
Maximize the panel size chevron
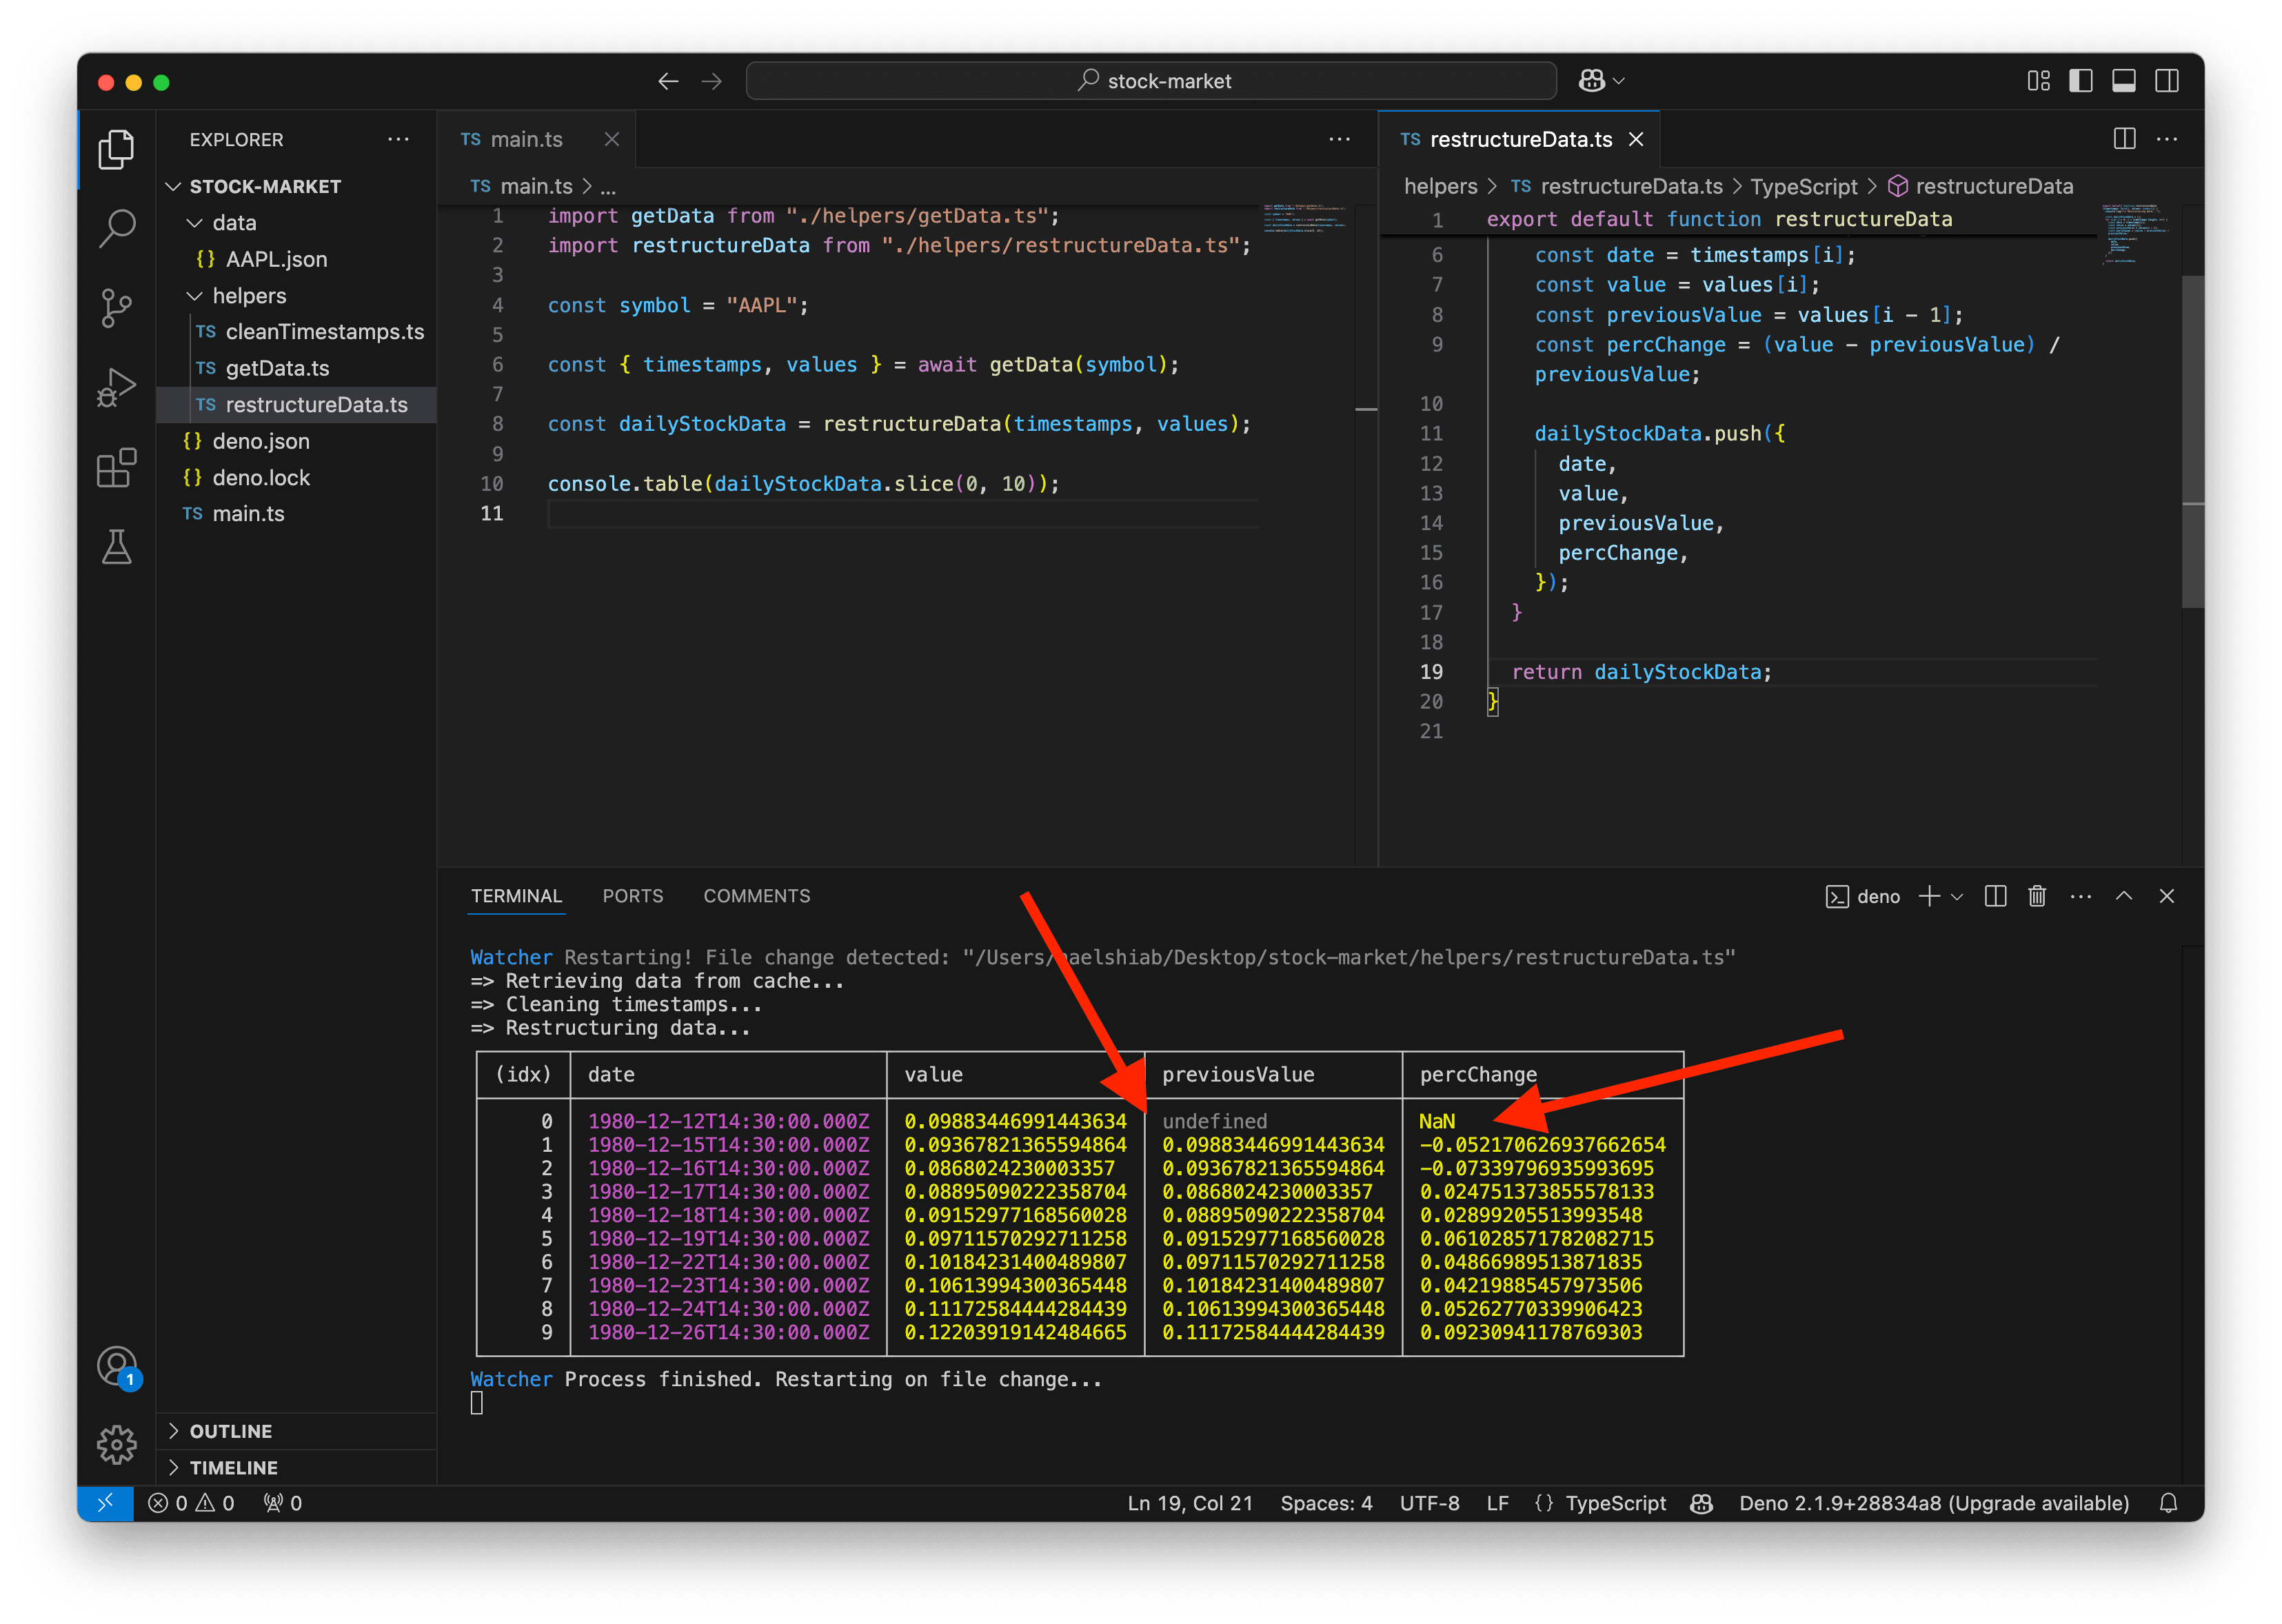2124,896
